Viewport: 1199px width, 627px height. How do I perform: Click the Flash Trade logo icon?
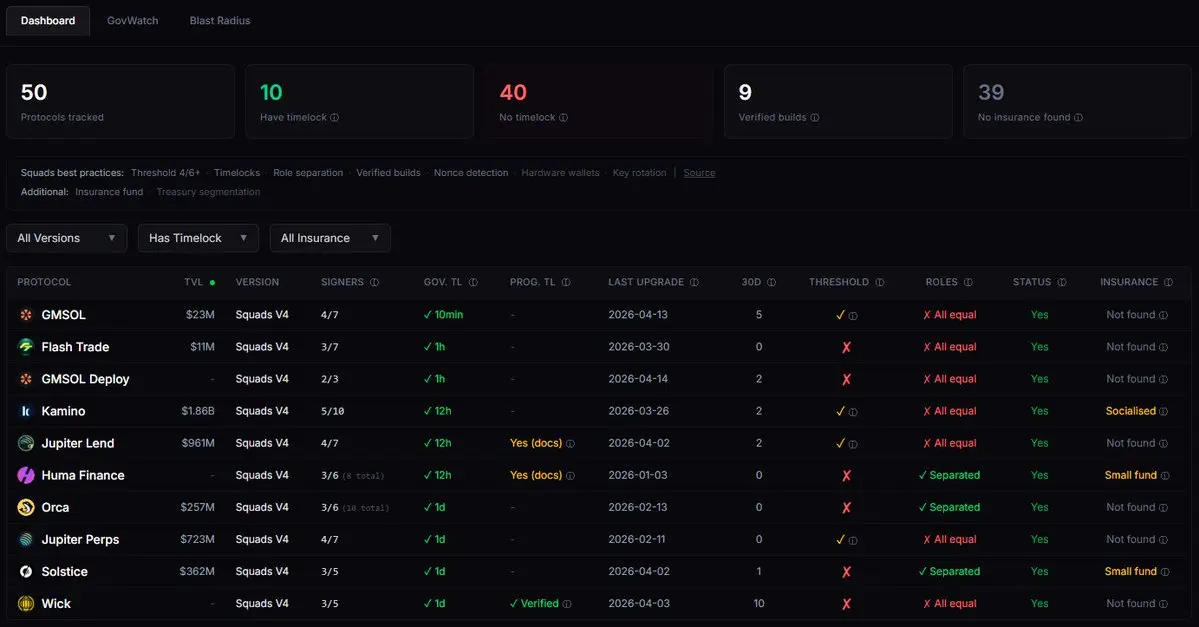click(26, 347)
